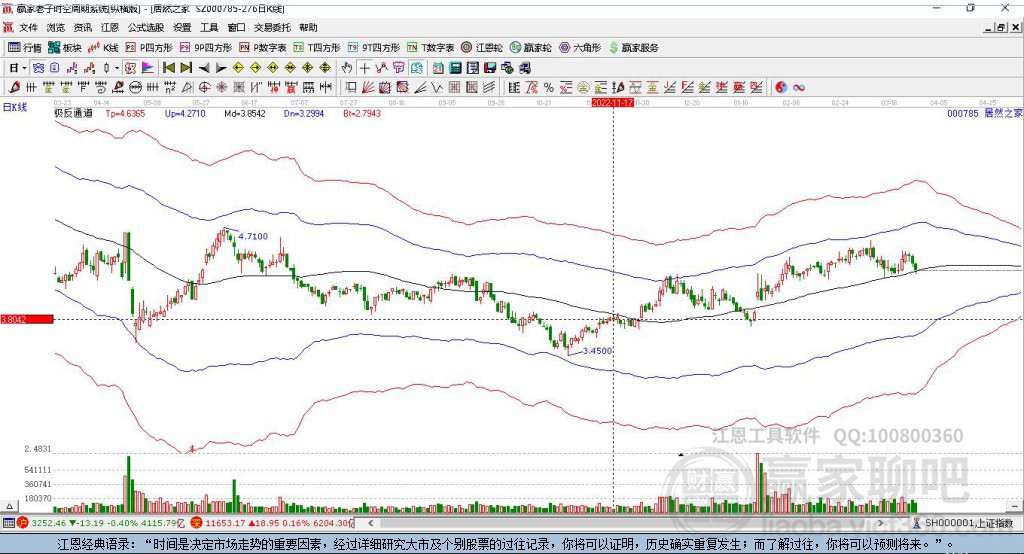
Task: Click the horizontal scrollbar right arrow
Action: [x=880, y=523]
